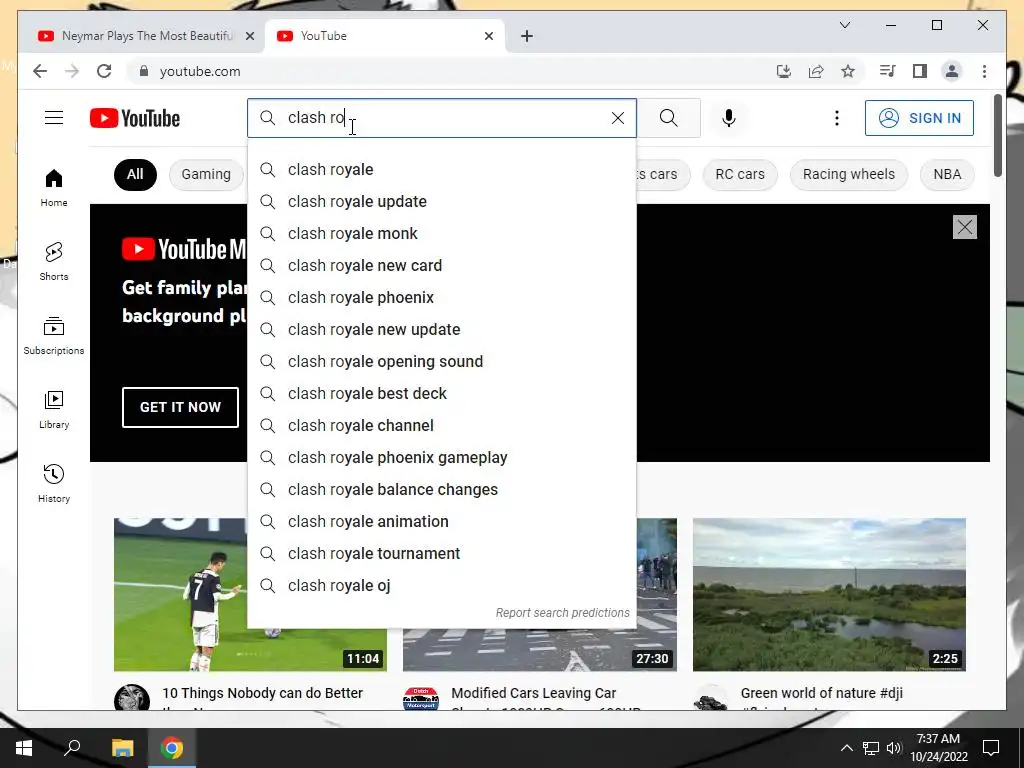Click the youtube.com address bar
This screenshot has width=1024, height=768.
451,71
